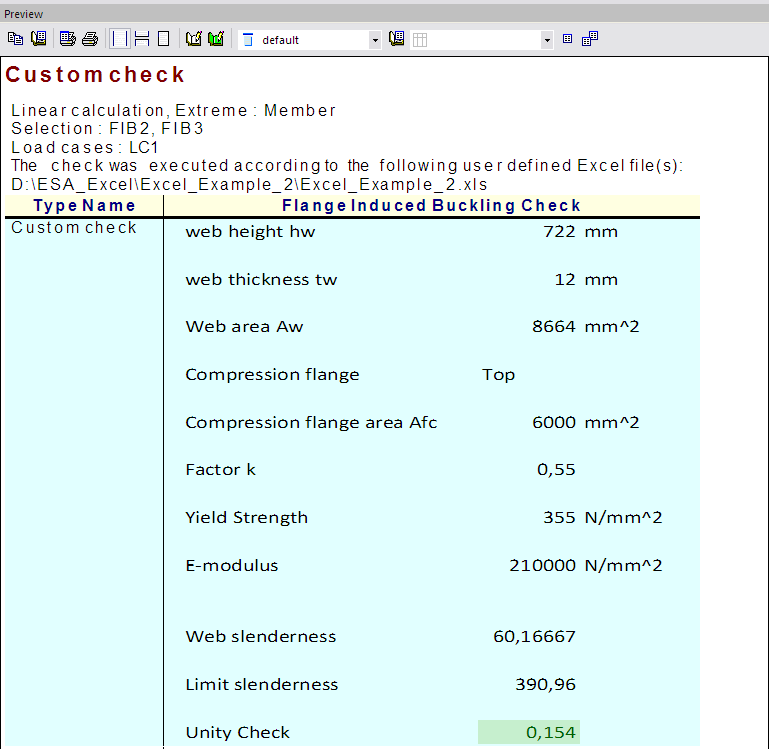Click the dropdown arrow next to 'default'
769x749 pixels.
(375, 40)
